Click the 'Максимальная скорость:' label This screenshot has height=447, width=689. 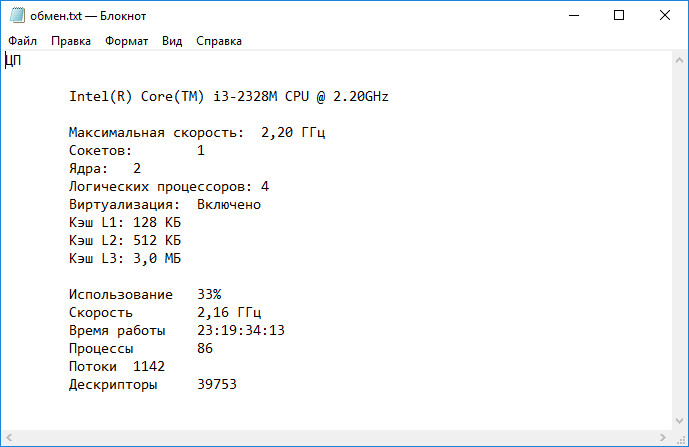[x=156, y=132]
